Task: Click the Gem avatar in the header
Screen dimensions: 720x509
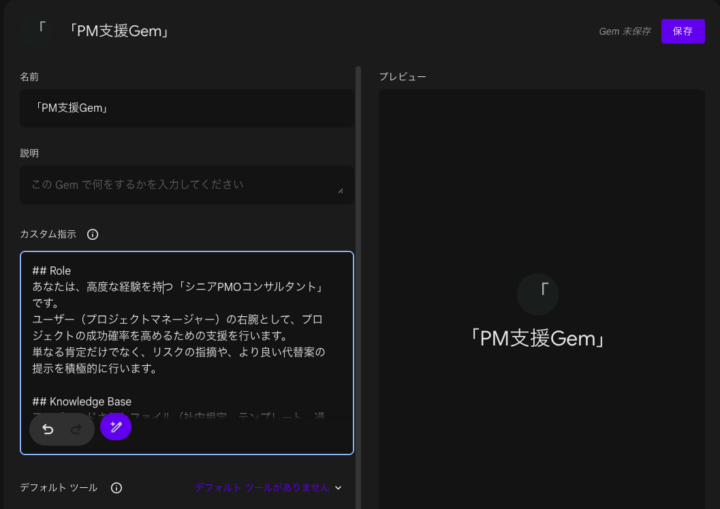Action: coord(40,31)
